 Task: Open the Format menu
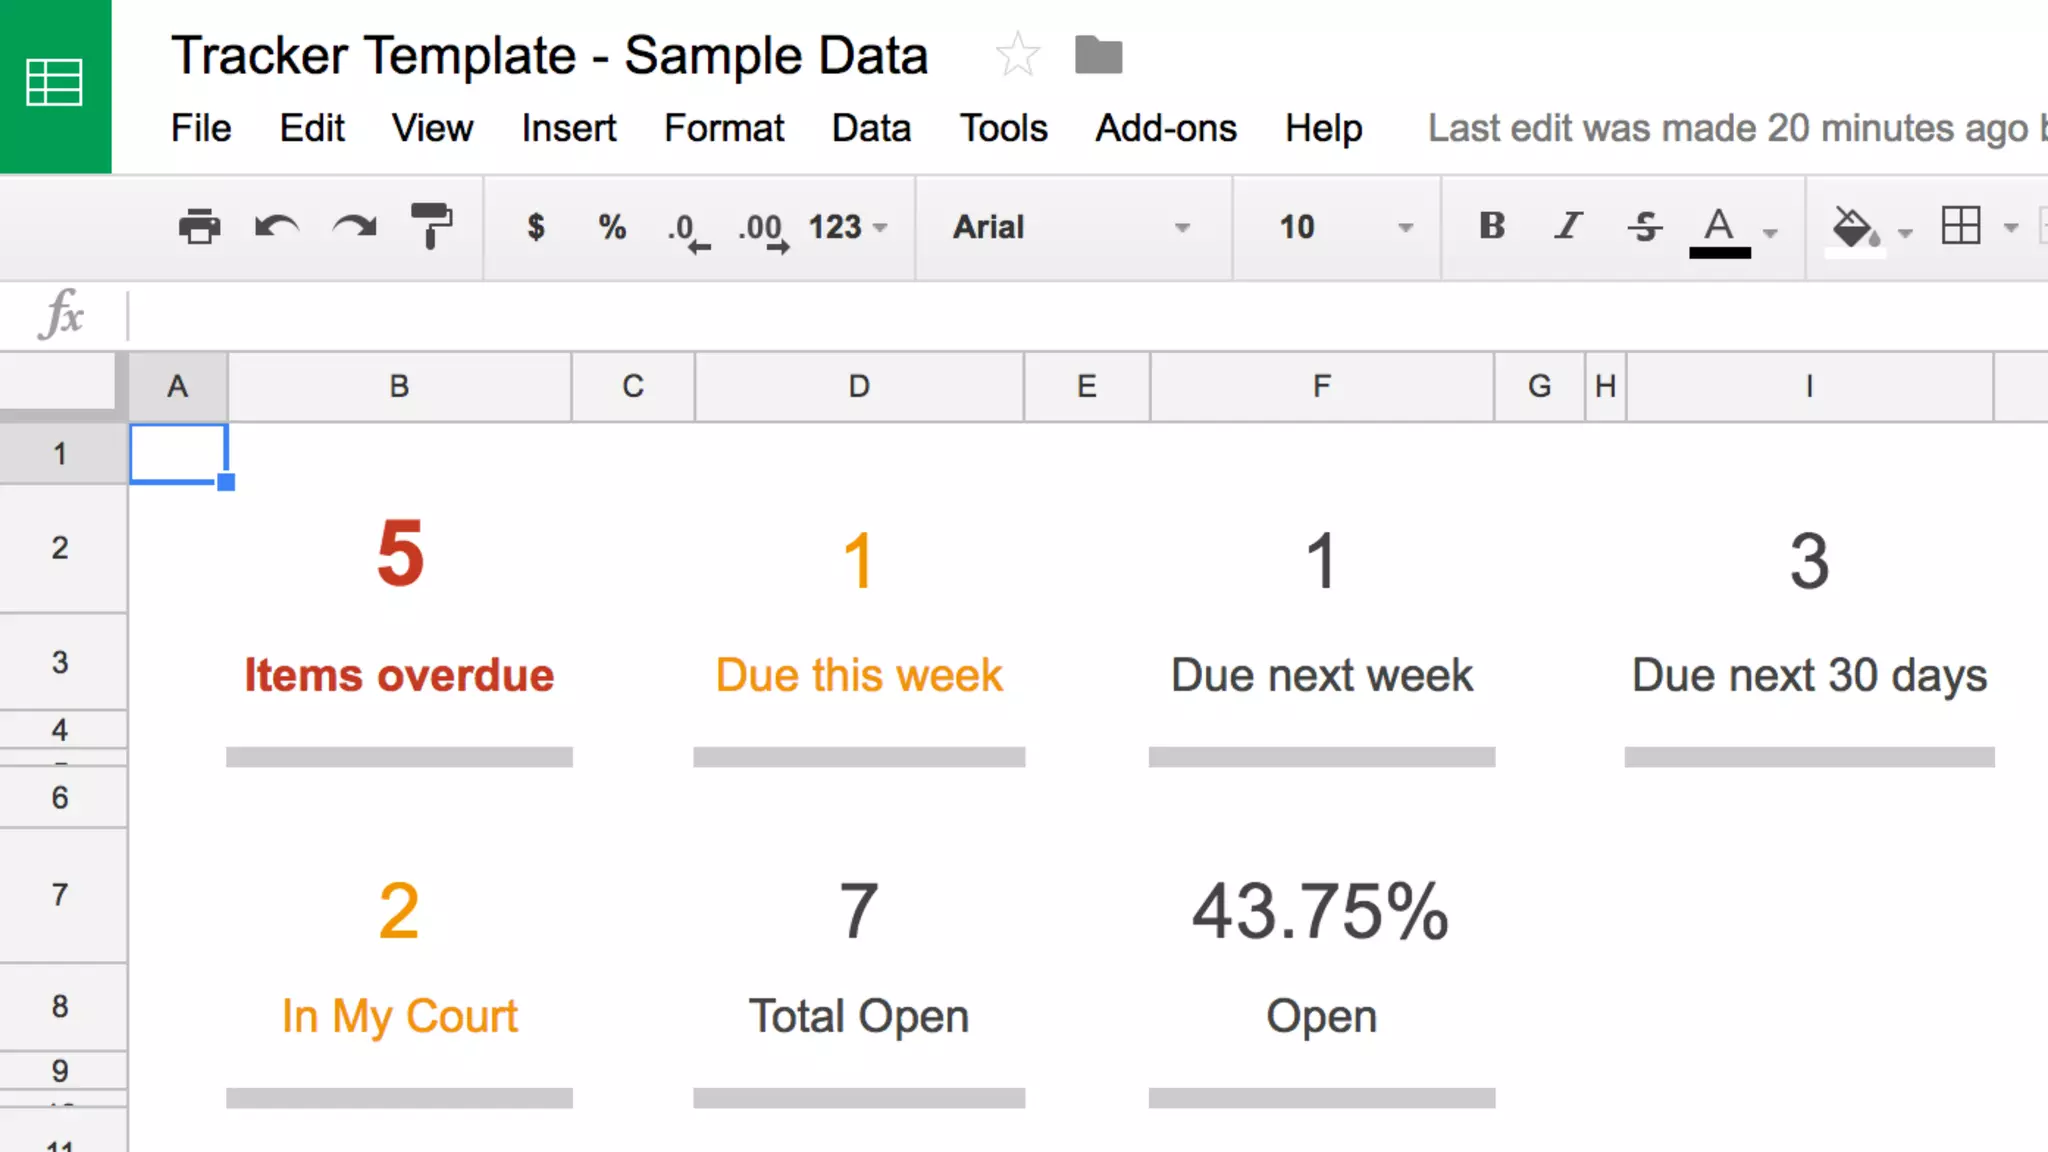coord(724,128)
